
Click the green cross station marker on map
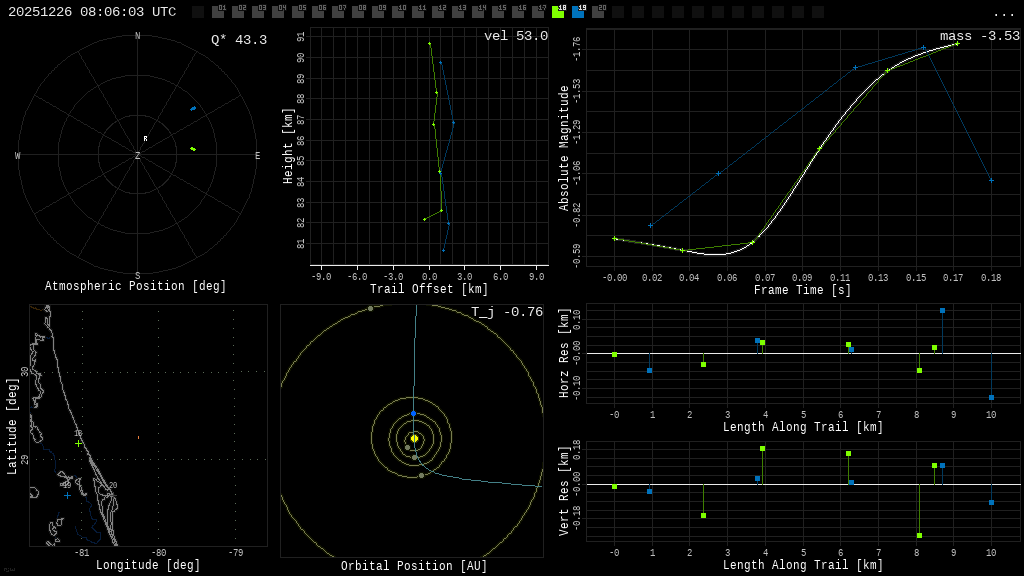[x=78, y=443]
